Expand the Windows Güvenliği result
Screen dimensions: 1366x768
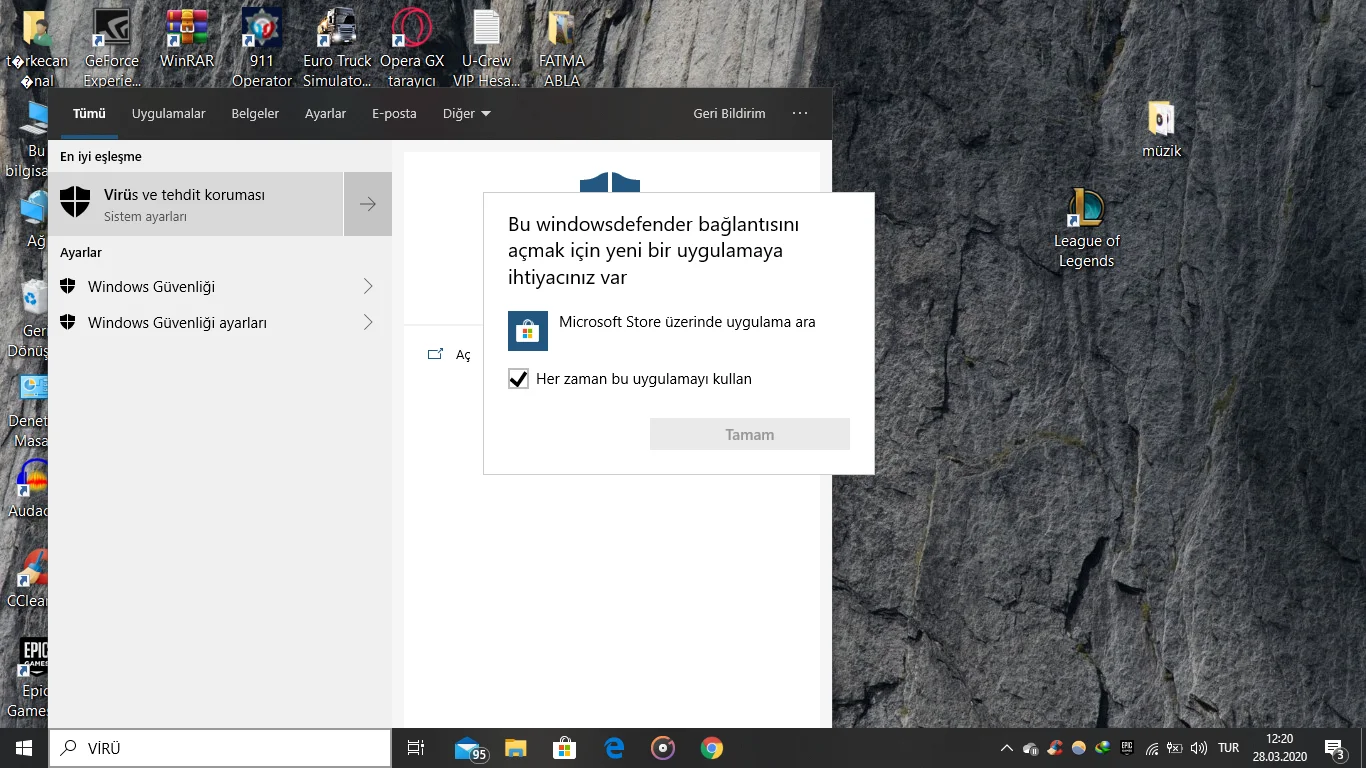coord(369,286)
